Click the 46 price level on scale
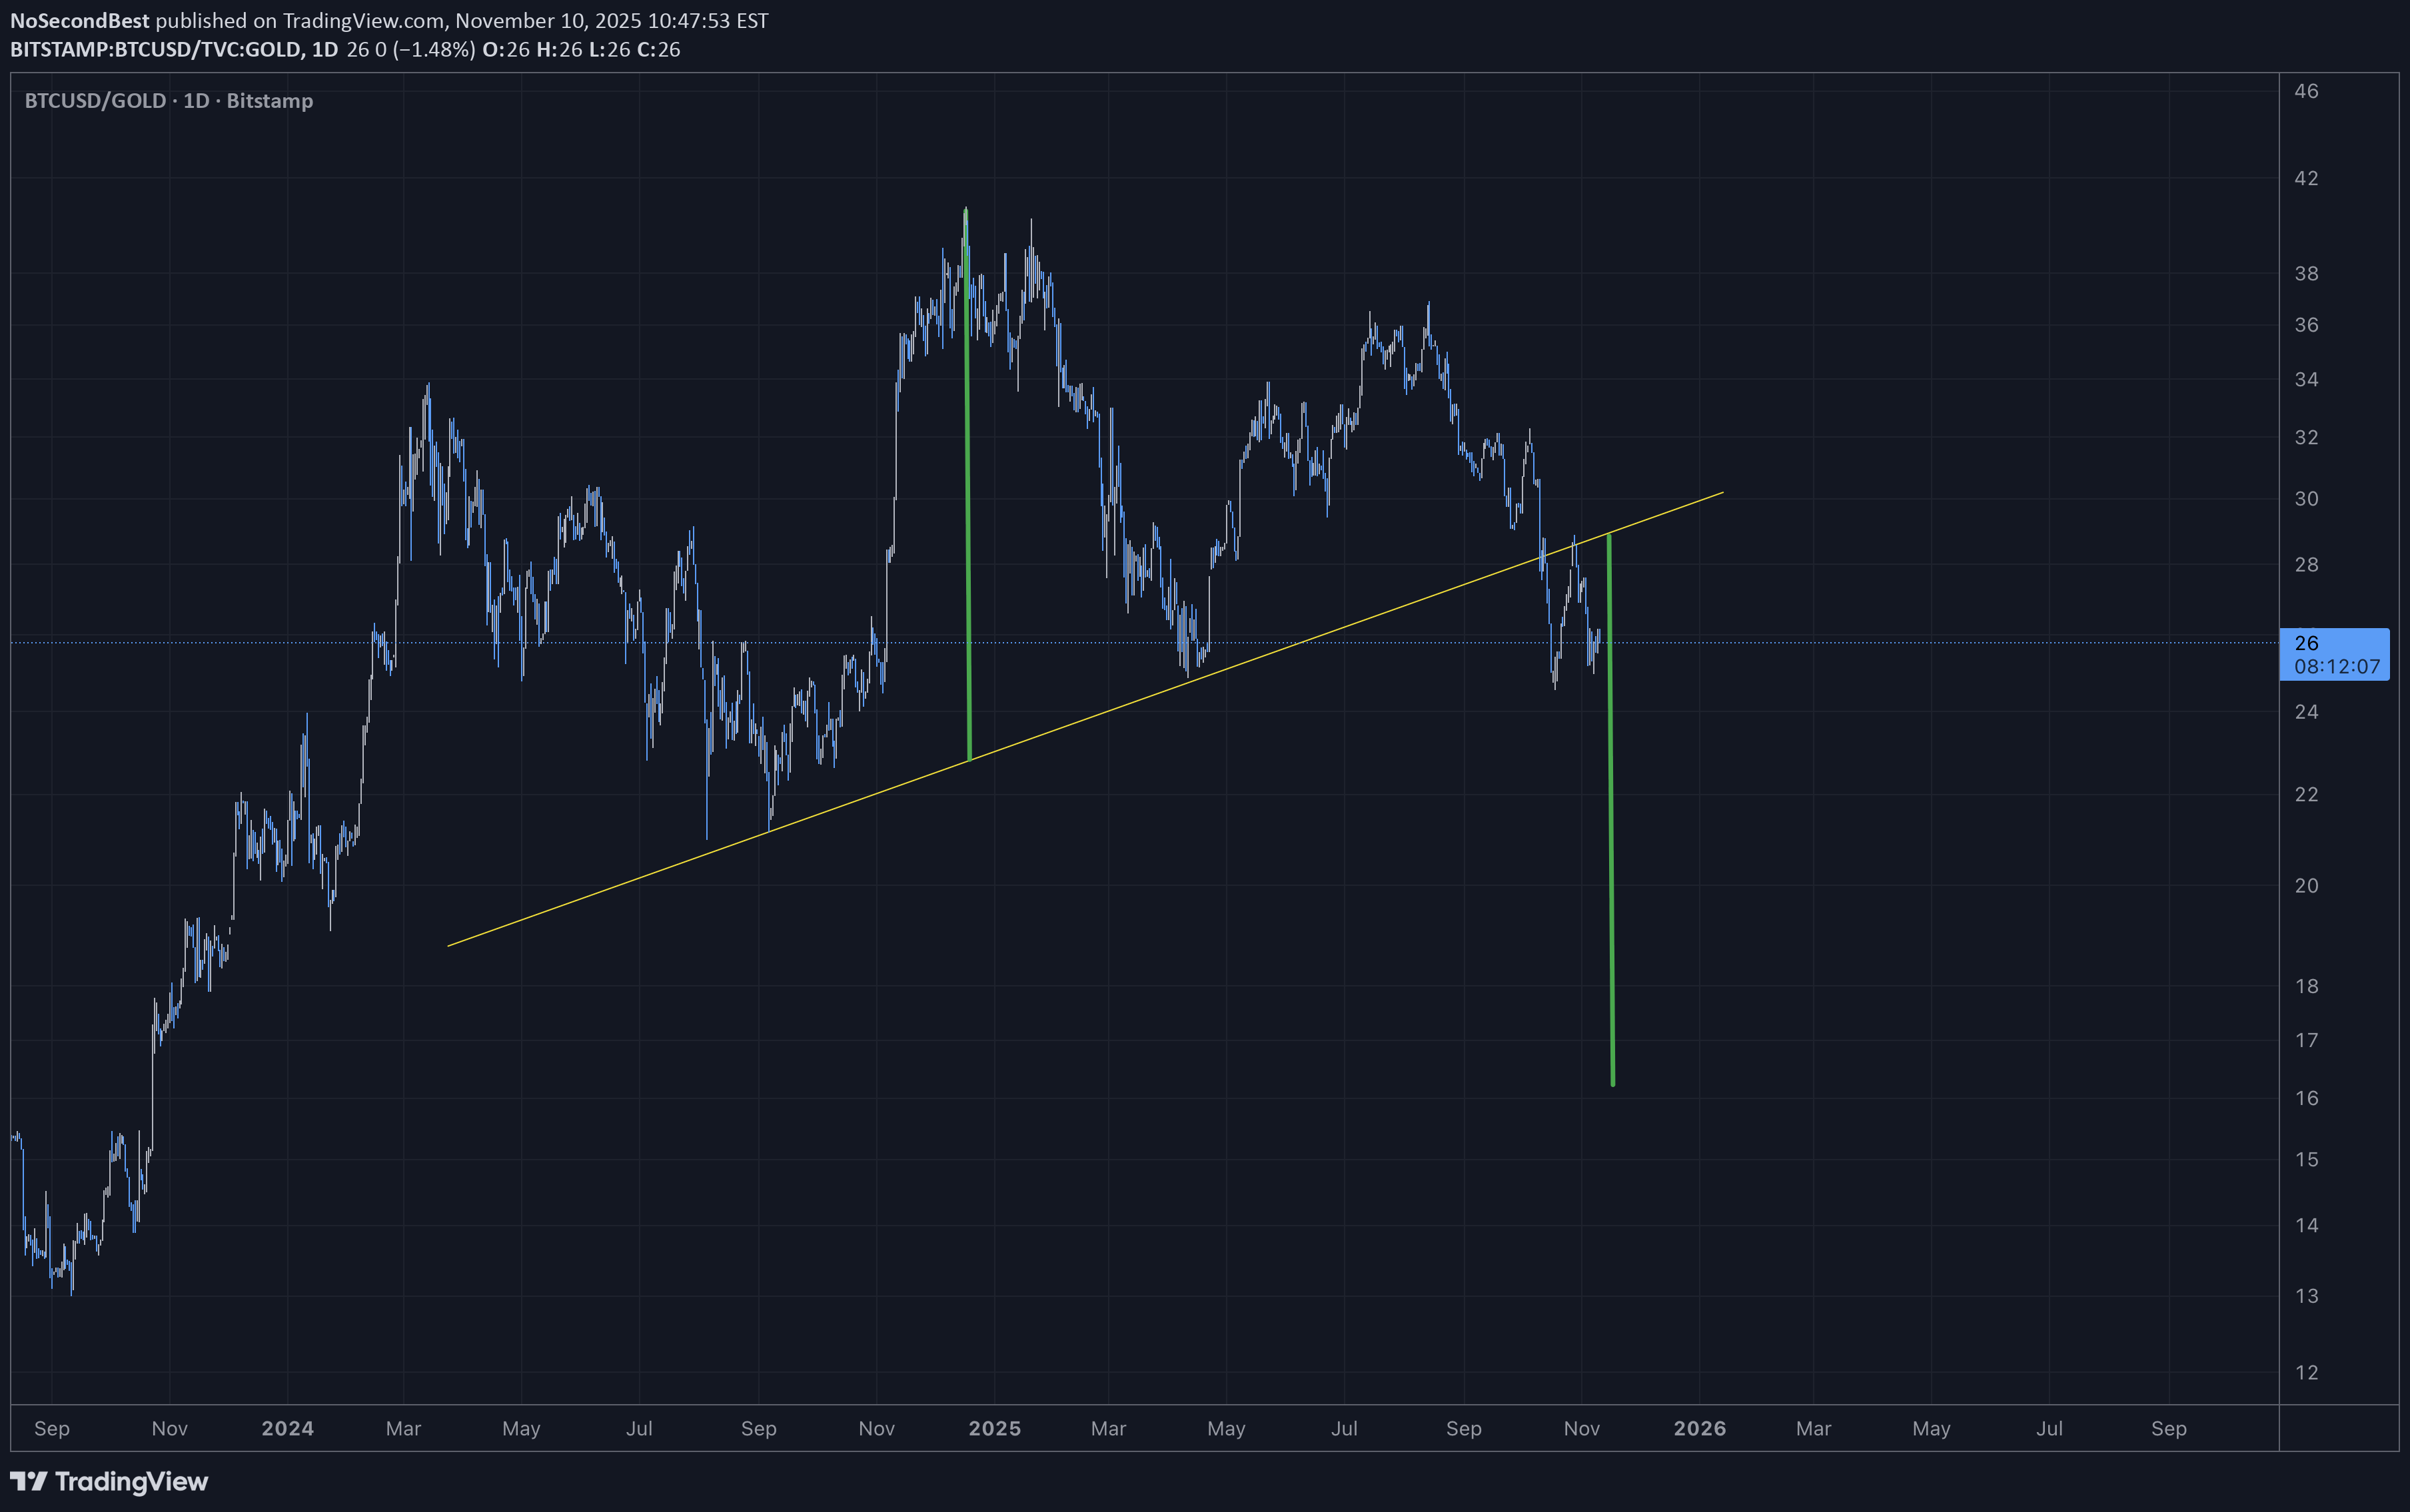Image resolution: width=2410 pixels, height=1512 pixels. [2306, 91]
